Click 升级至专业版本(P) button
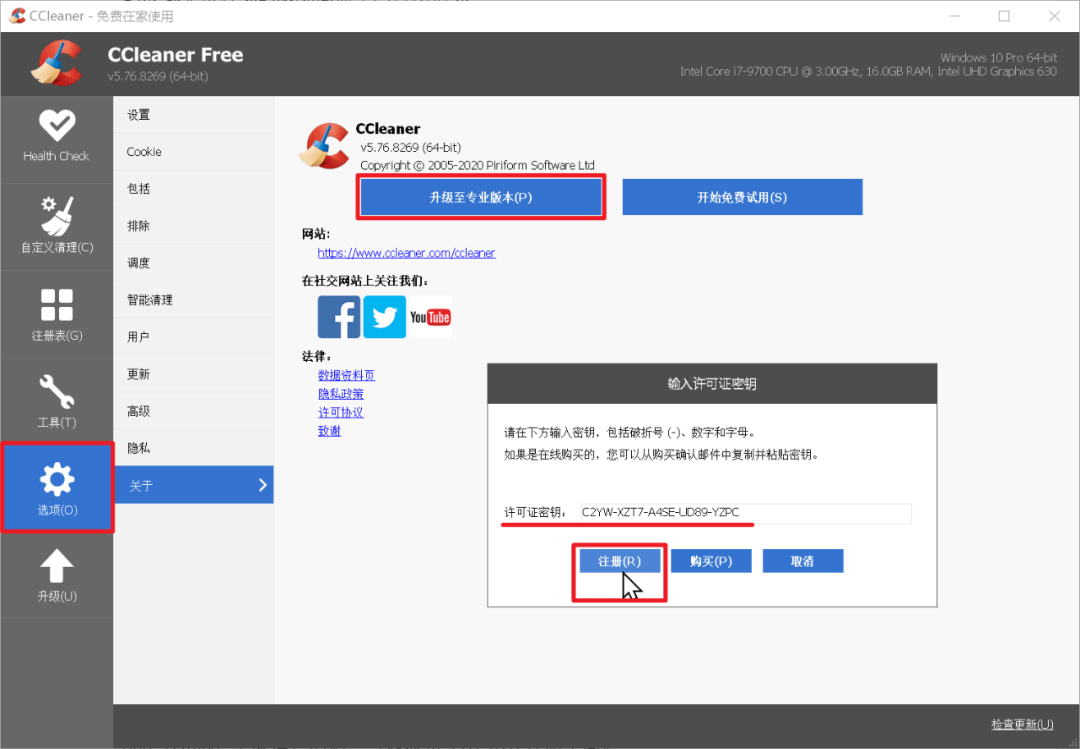1080x749 pixels. [x=481, y=196]
